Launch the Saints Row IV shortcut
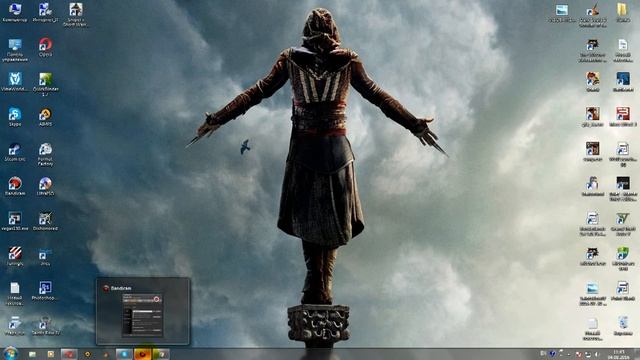 coord(45,326)
